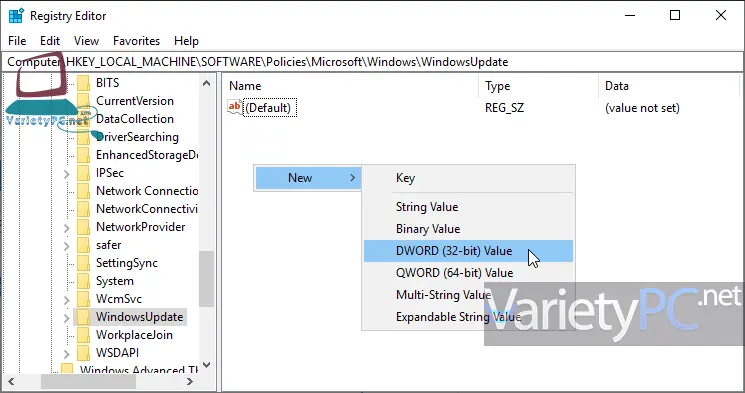Screen dimensions: 745x393
Task: Expand the NetworkProvider key
Action: [67, 229]
